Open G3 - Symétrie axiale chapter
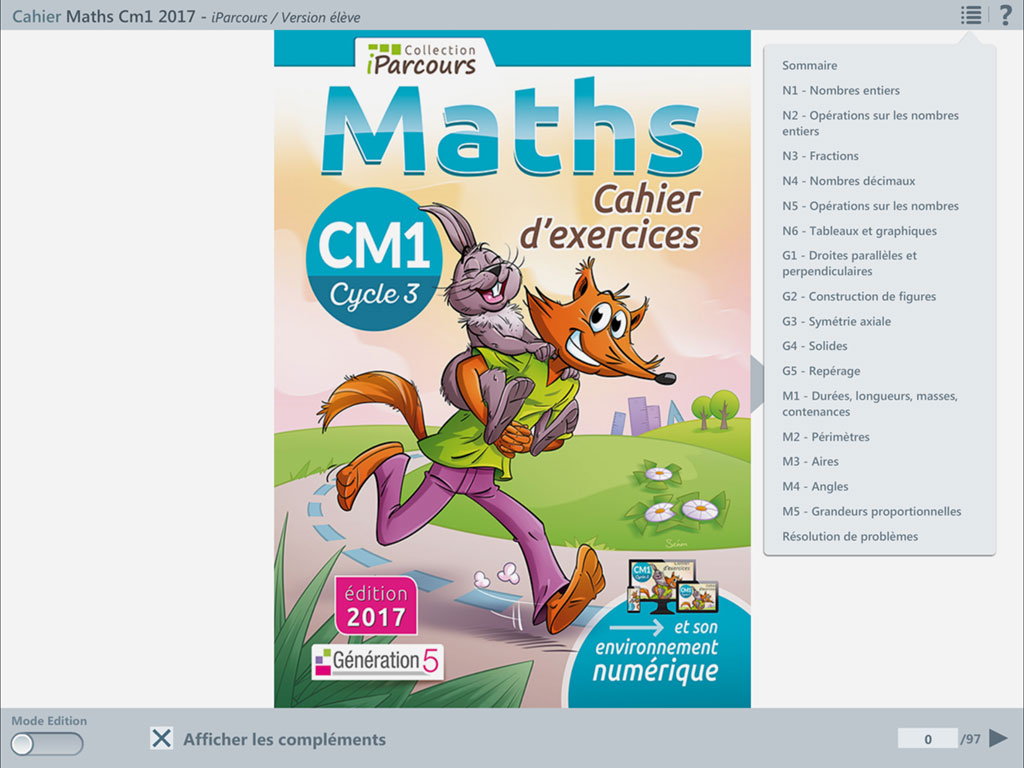 point(837,321)
